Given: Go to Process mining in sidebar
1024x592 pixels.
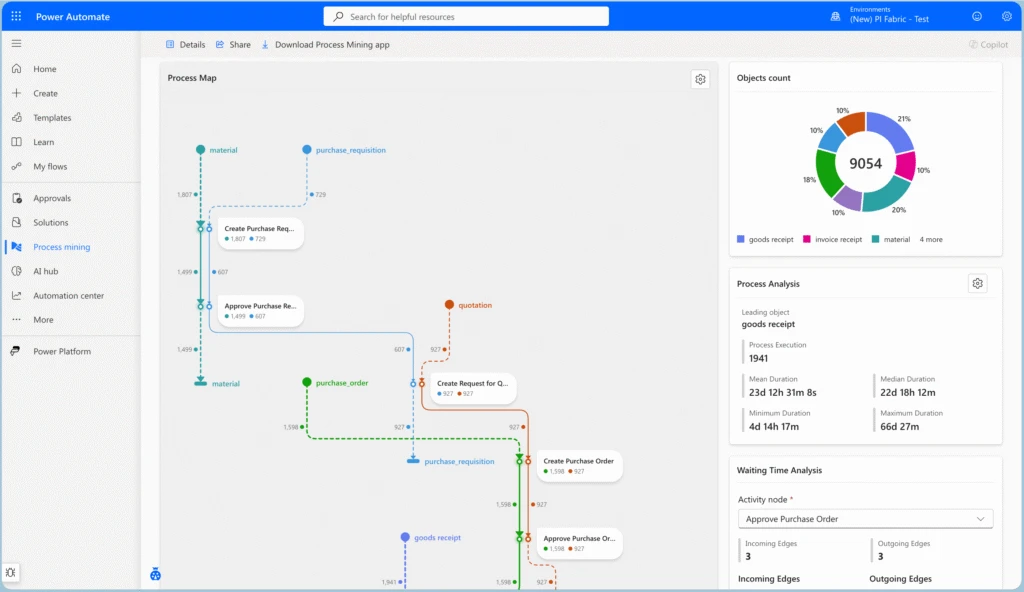Looking at the screenshot, I should [x=61, y=247].
